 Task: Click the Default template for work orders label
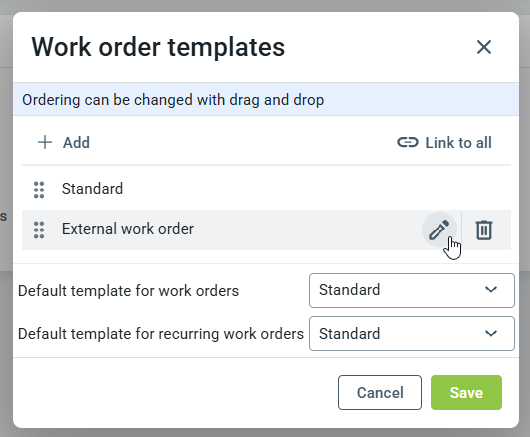[128, 291]
